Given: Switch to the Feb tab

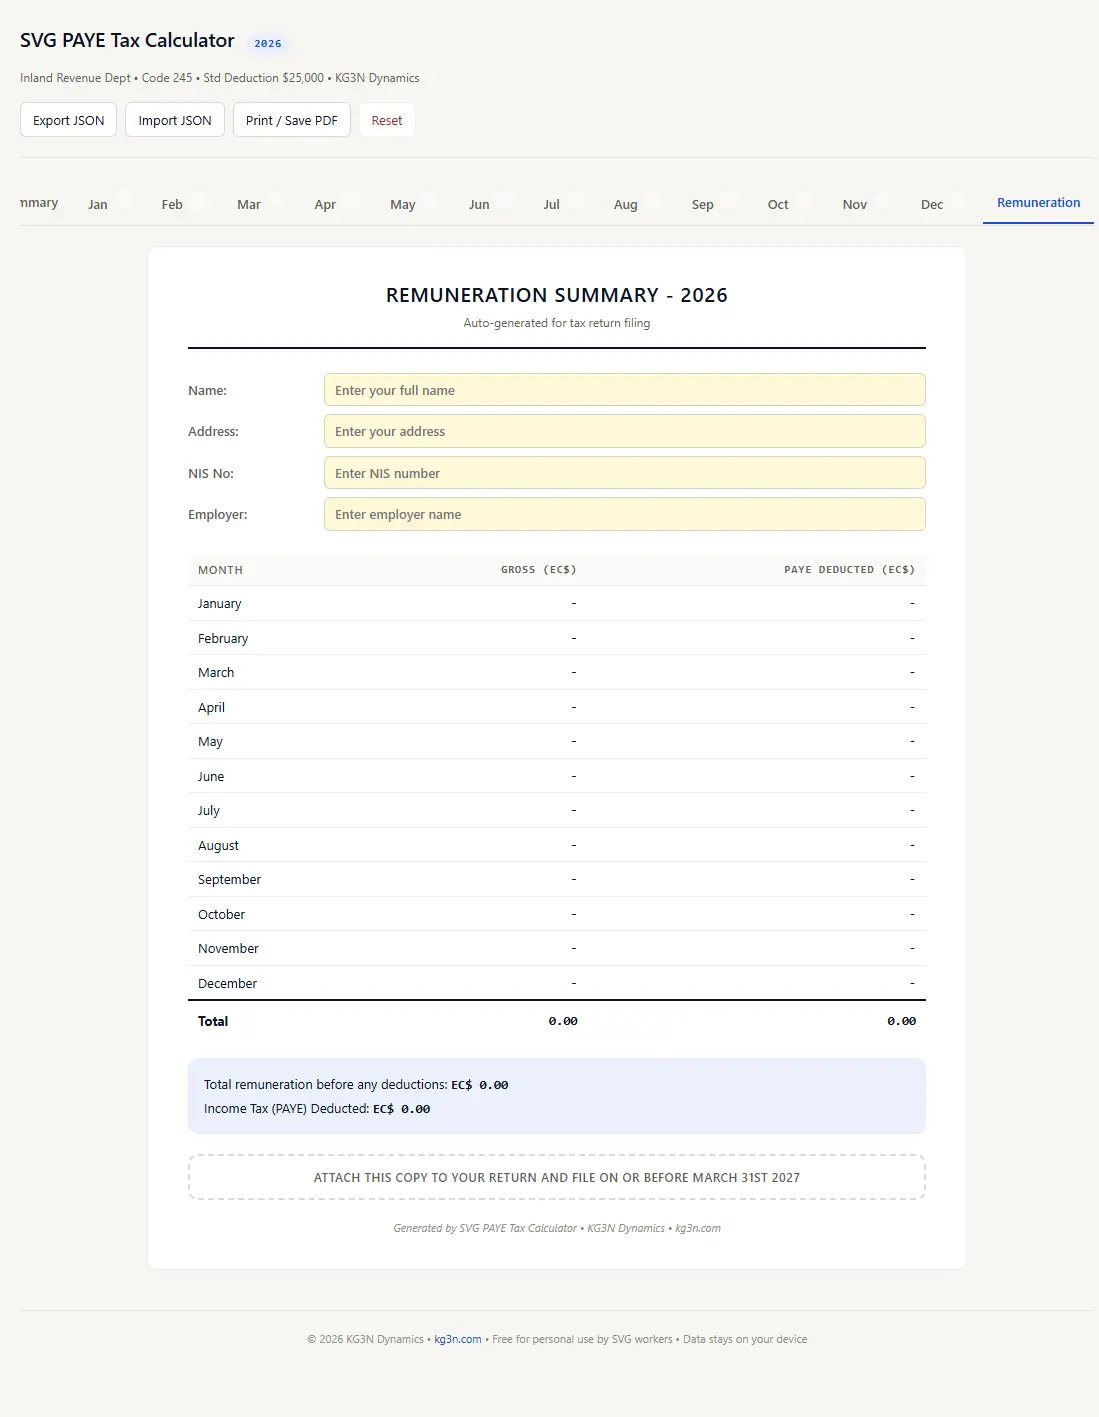Looking at the screenshot, I should point(172,204).
